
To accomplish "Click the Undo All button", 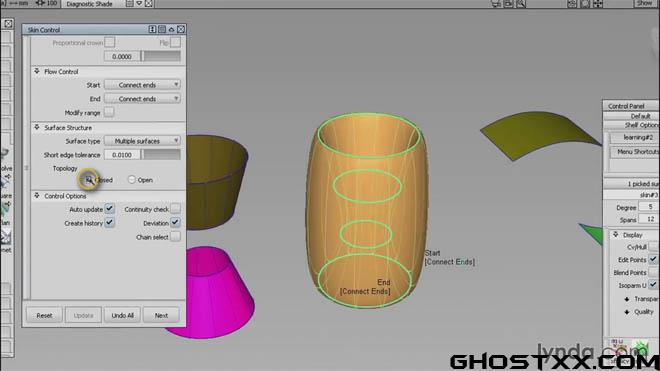I will click(x=122, y=315).
